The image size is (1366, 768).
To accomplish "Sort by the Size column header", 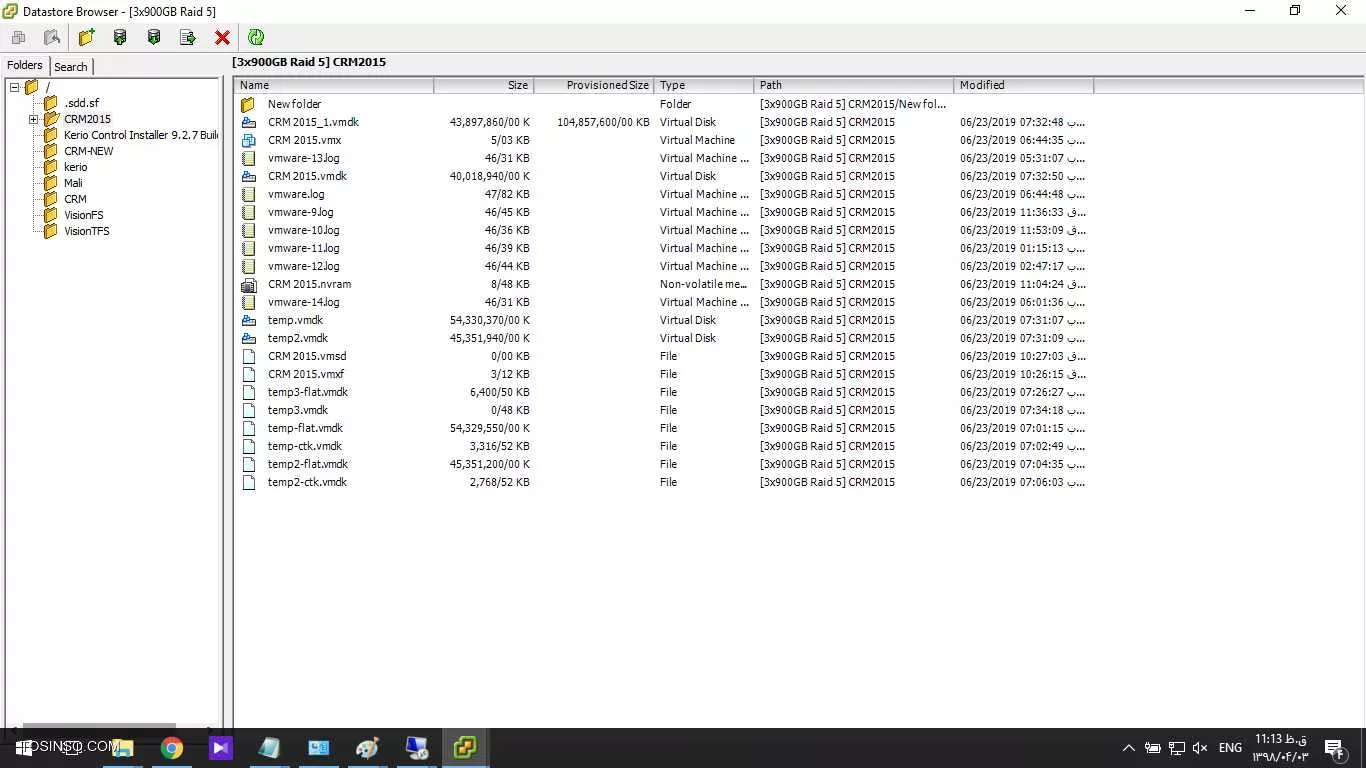I will pos(484,86).
